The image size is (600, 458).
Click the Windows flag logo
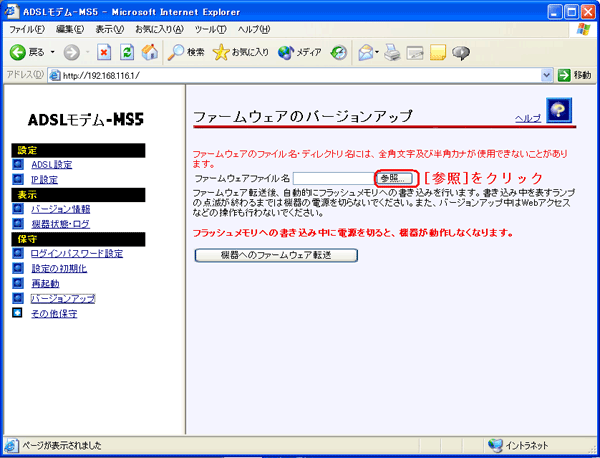[583, 29]
